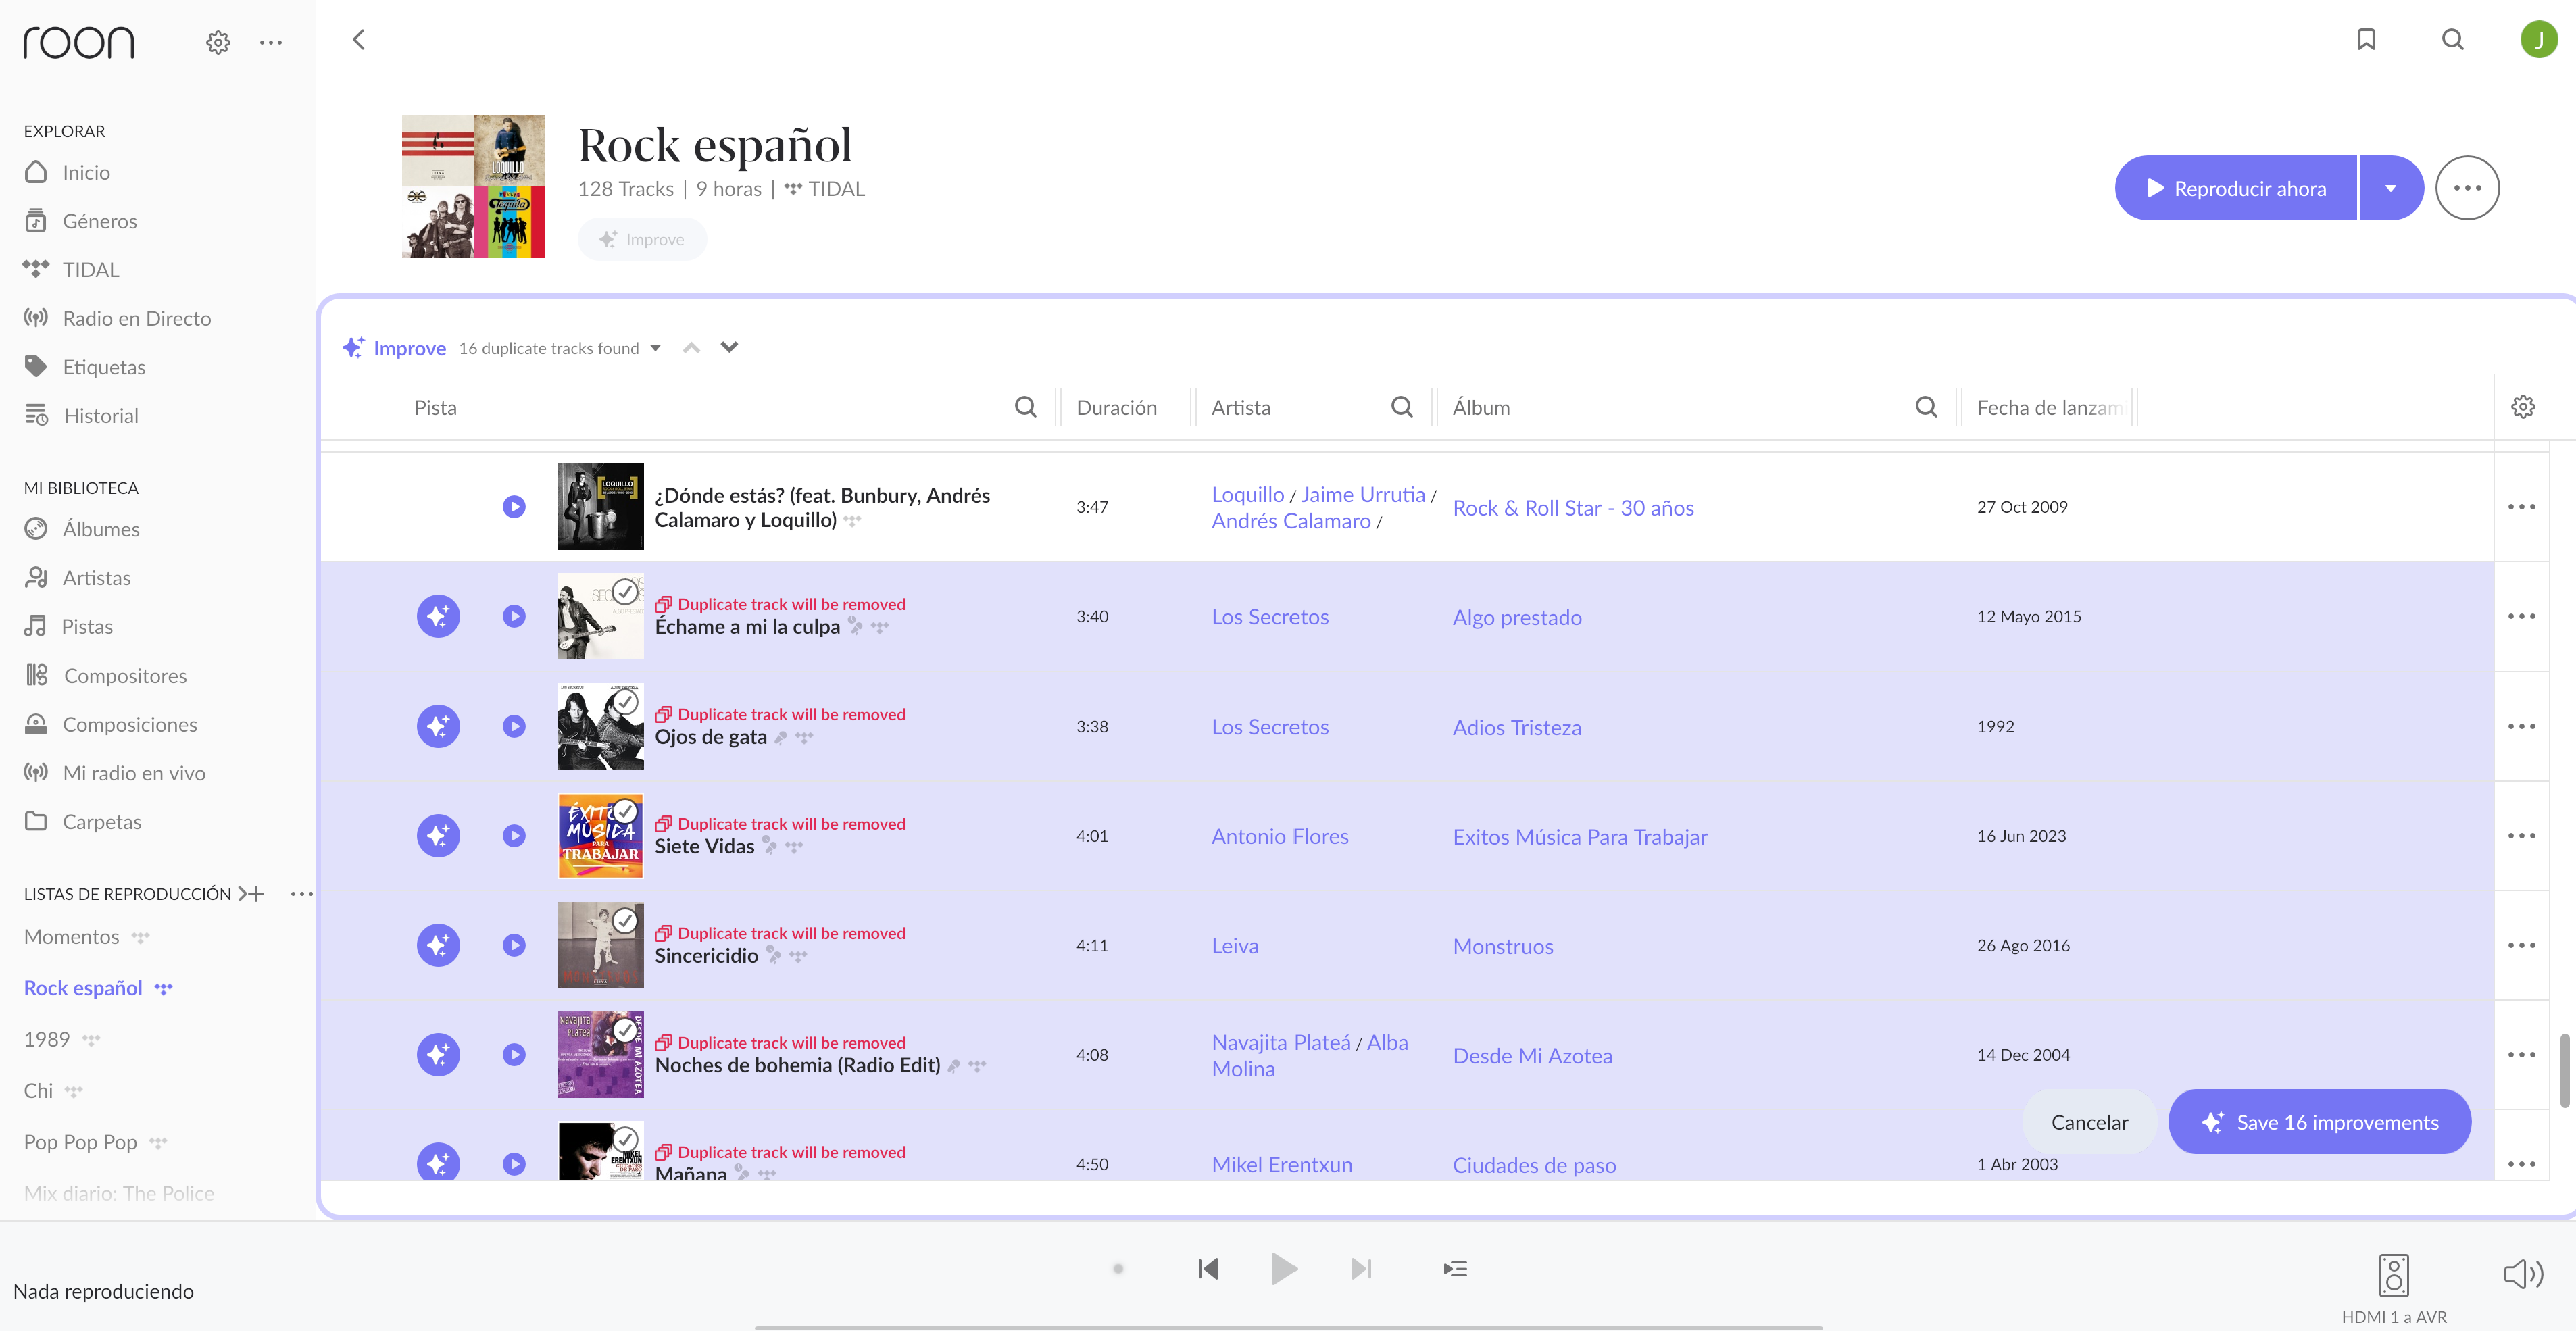
Task: Start playback with the play button
Action: click(x=1284, y=1269)
